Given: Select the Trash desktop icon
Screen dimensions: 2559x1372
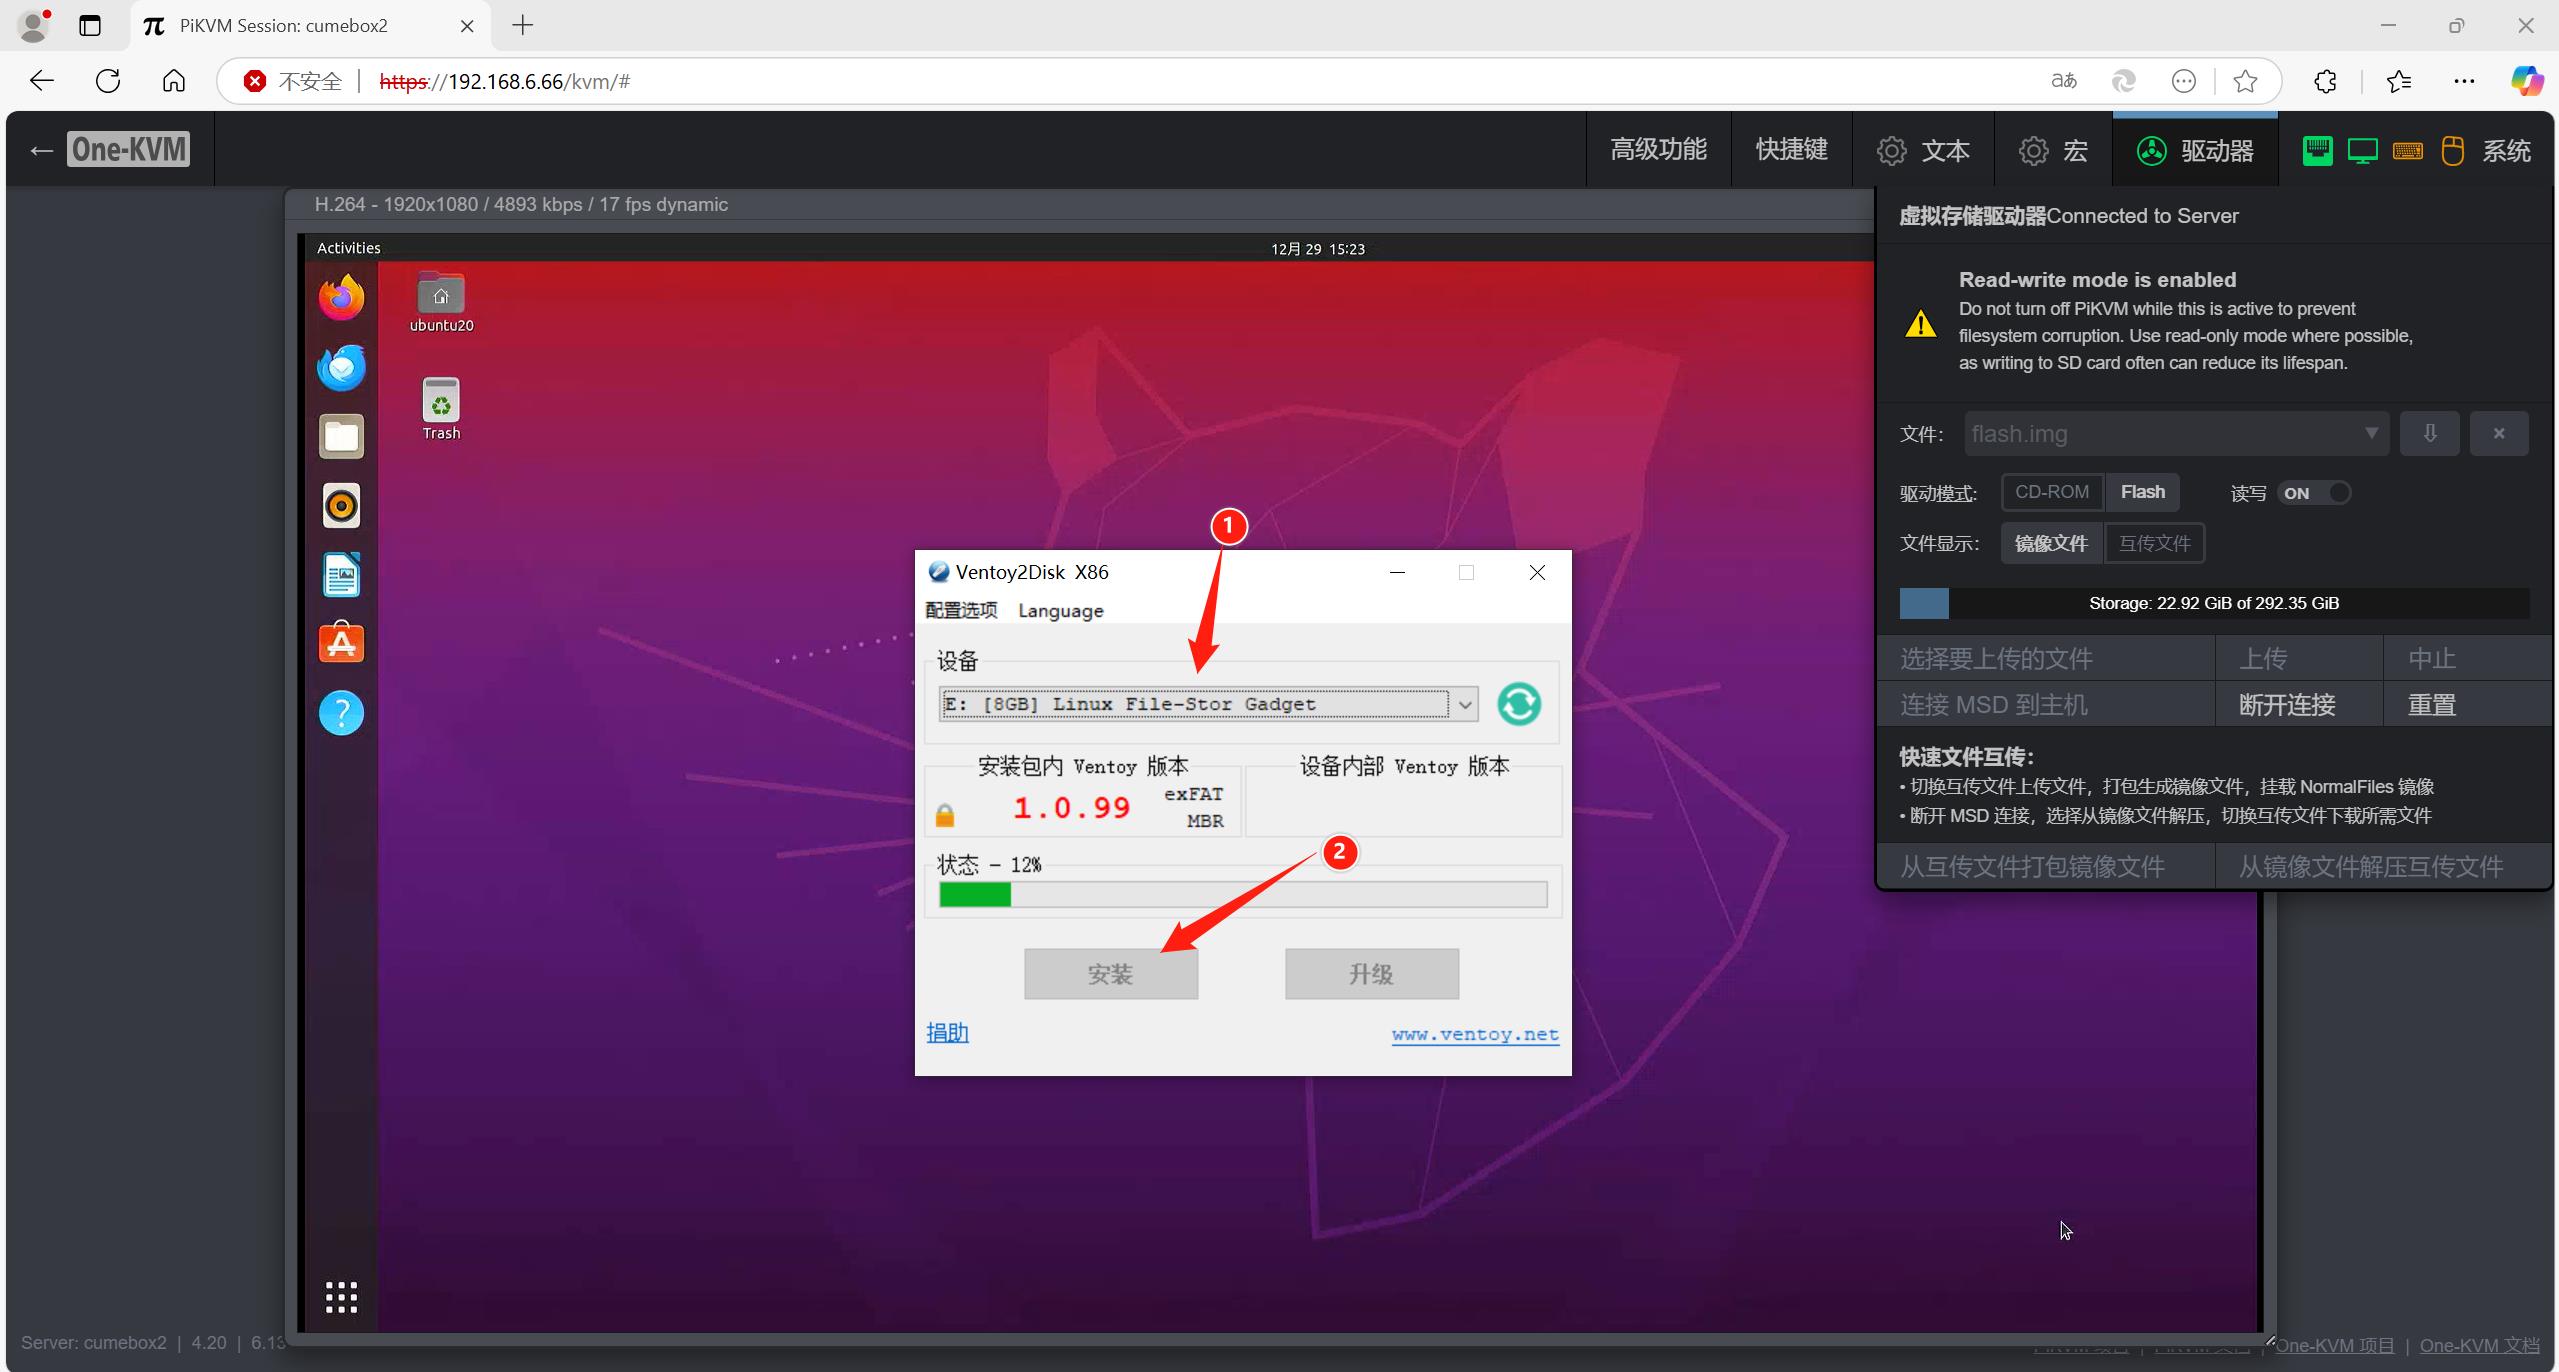Looking at the screenshot, I should tap(441, 409).
